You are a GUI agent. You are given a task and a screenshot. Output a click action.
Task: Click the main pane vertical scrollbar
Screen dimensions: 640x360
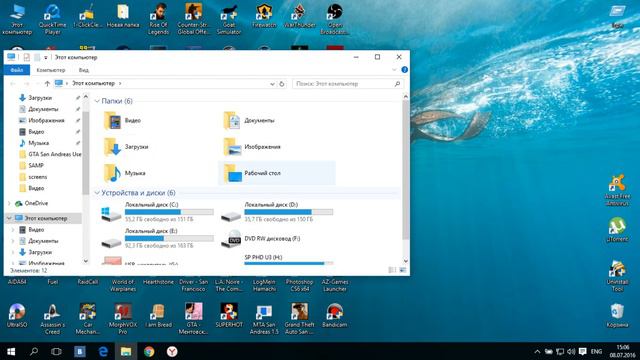pos(405,170)
